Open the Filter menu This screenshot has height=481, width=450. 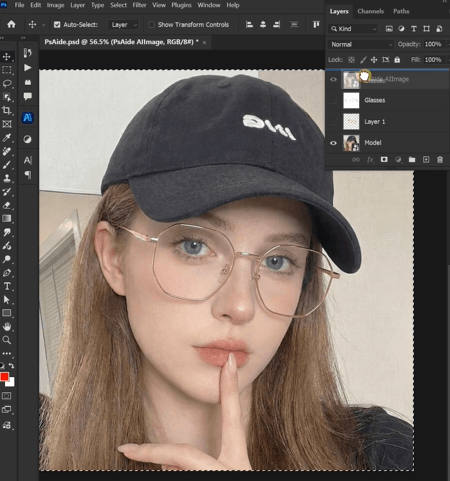click(139, 5)
